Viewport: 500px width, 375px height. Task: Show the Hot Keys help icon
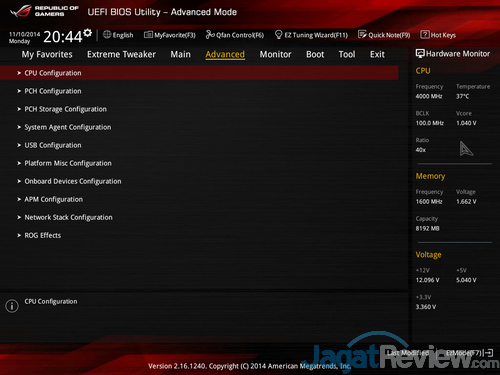[425, 34]
